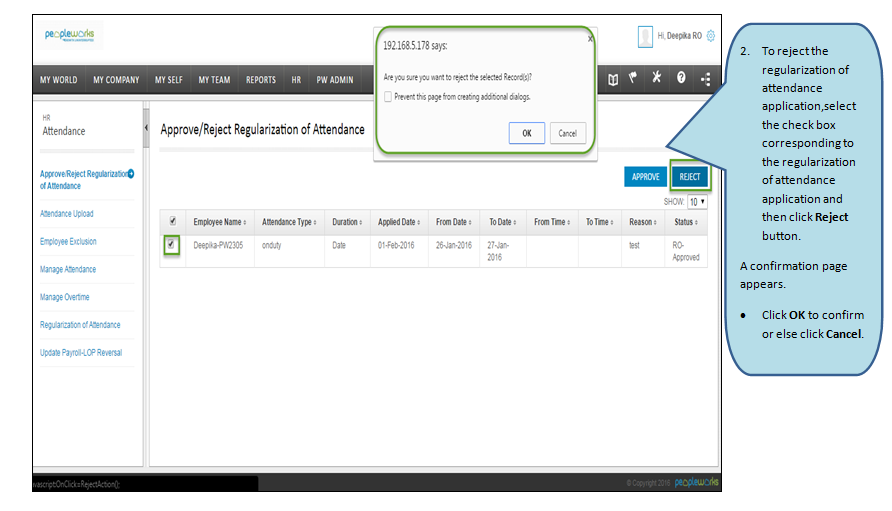Open the Attendance Upload link
892x511 pixels.
67,214
